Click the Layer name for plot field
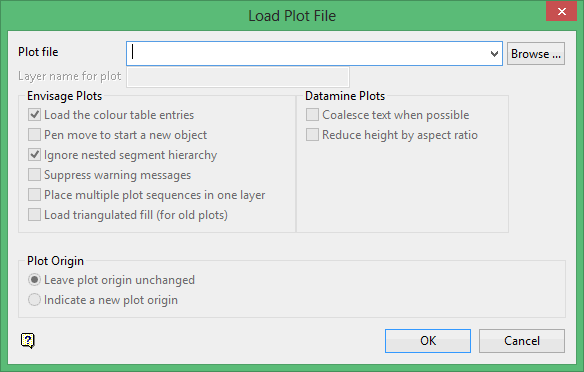Image resolution: width=584 pixels, height=372 pixels. (x=238, y=77)
